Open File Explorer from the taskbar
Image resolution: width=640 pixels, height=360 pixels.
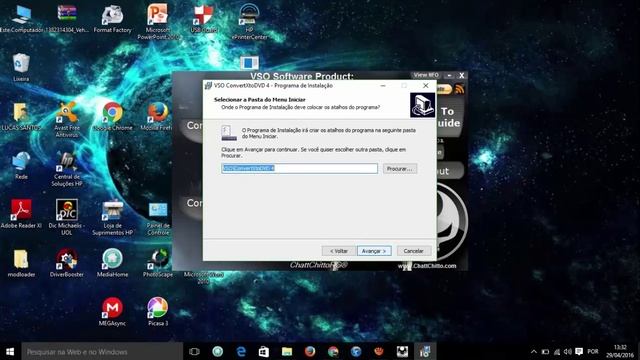287,351
